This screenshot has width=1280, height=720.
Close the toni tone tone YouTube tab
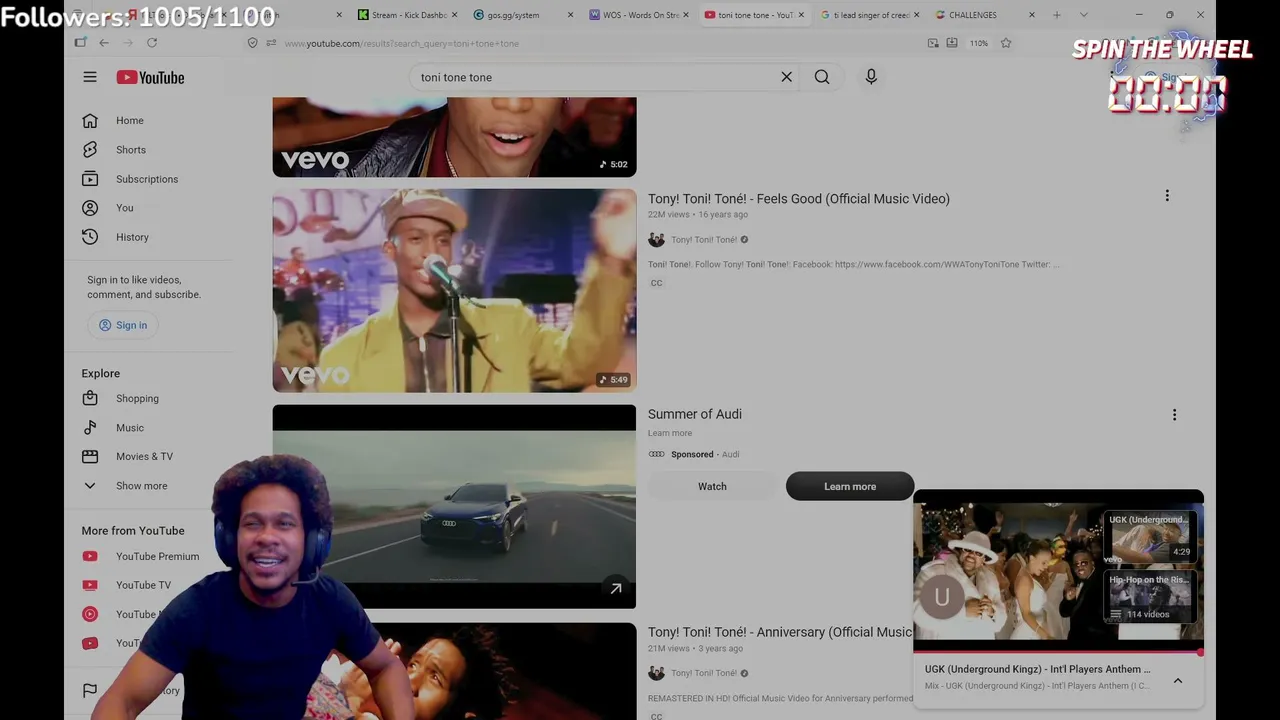pos(801,15)
